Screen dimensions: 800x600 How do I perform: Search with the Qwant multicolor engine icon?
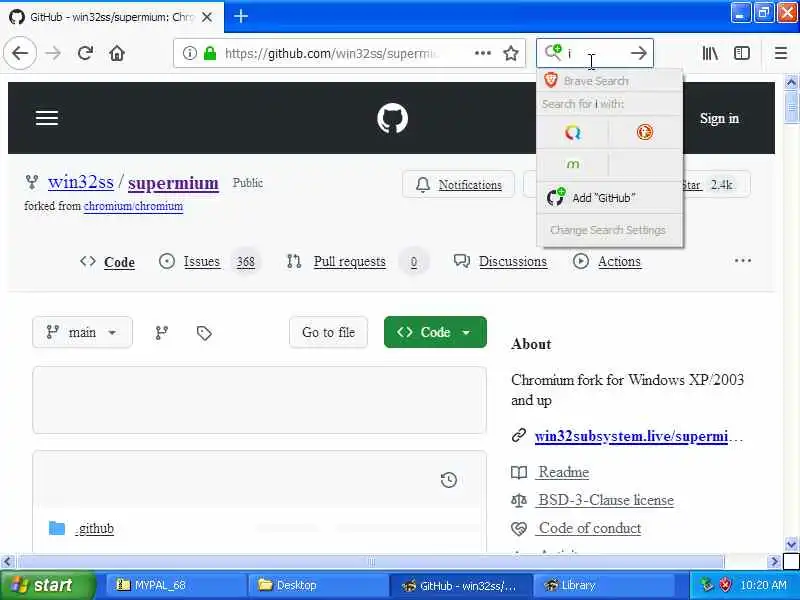point(572,133)
